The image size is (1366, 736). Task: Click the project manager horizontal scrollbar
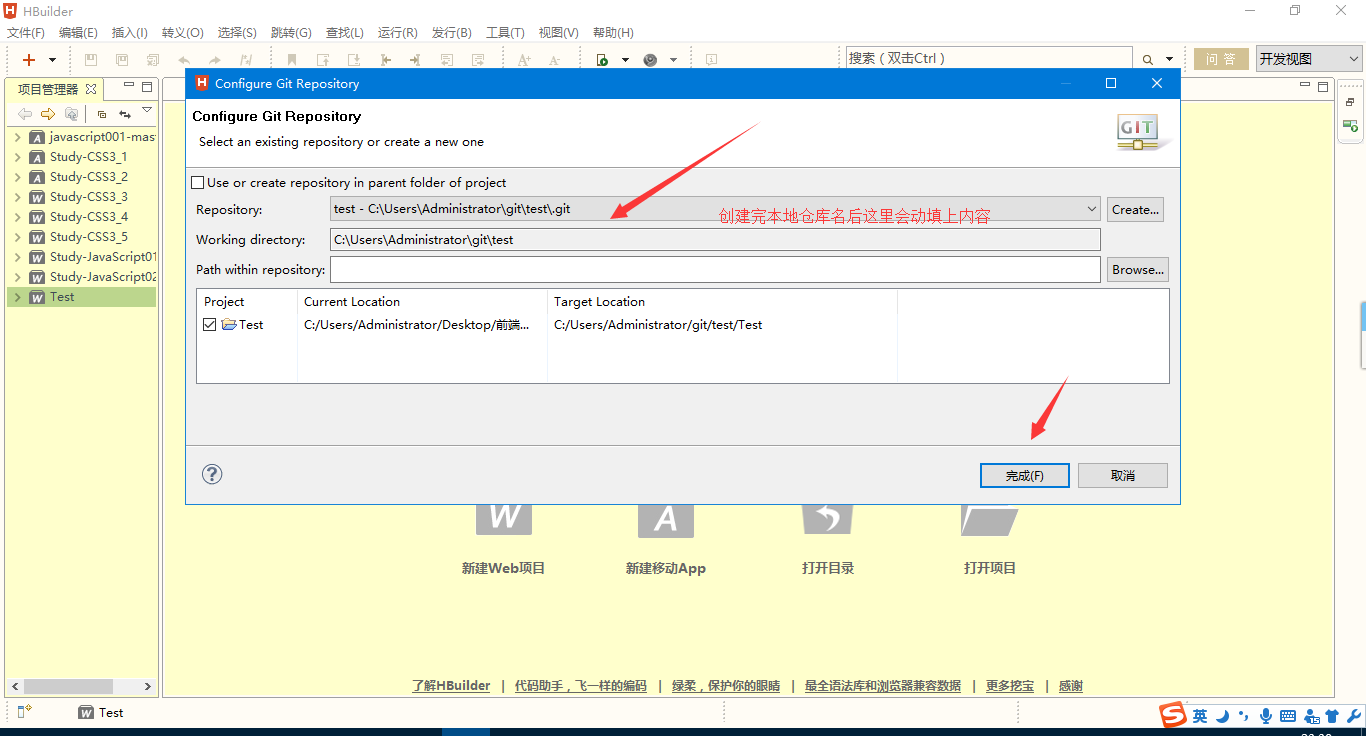pyautogui.click(x=68, y=687)
